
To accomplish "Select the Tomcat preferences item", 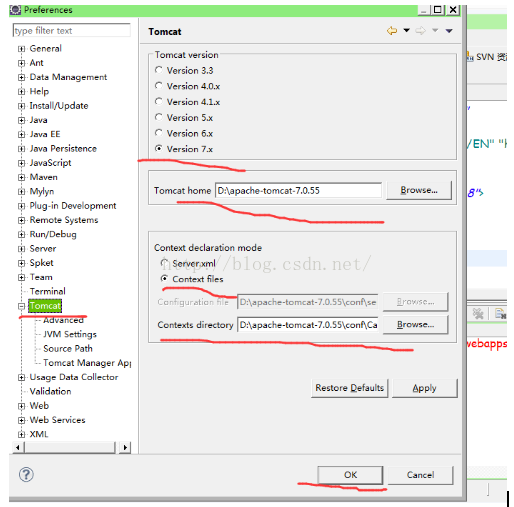I will point(45,306).
